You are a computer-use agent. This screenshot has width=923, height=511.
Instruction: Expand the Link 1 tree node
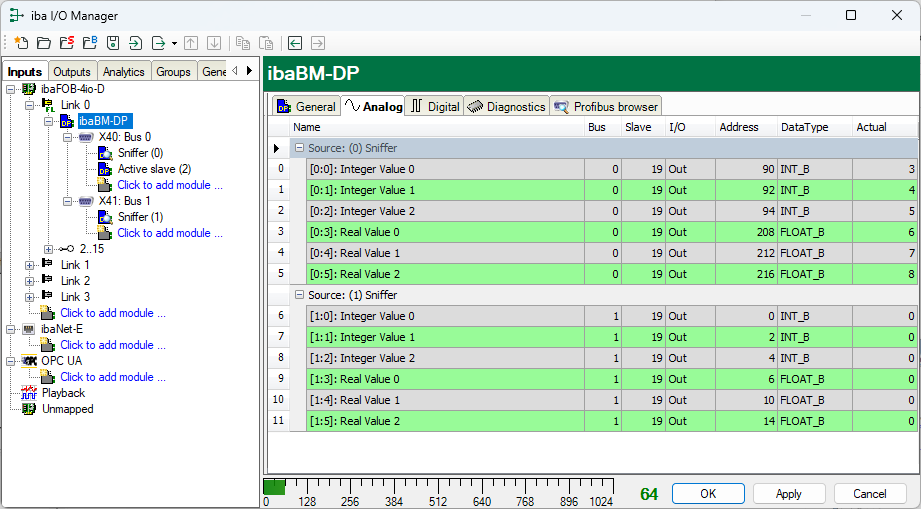(30, 265)
